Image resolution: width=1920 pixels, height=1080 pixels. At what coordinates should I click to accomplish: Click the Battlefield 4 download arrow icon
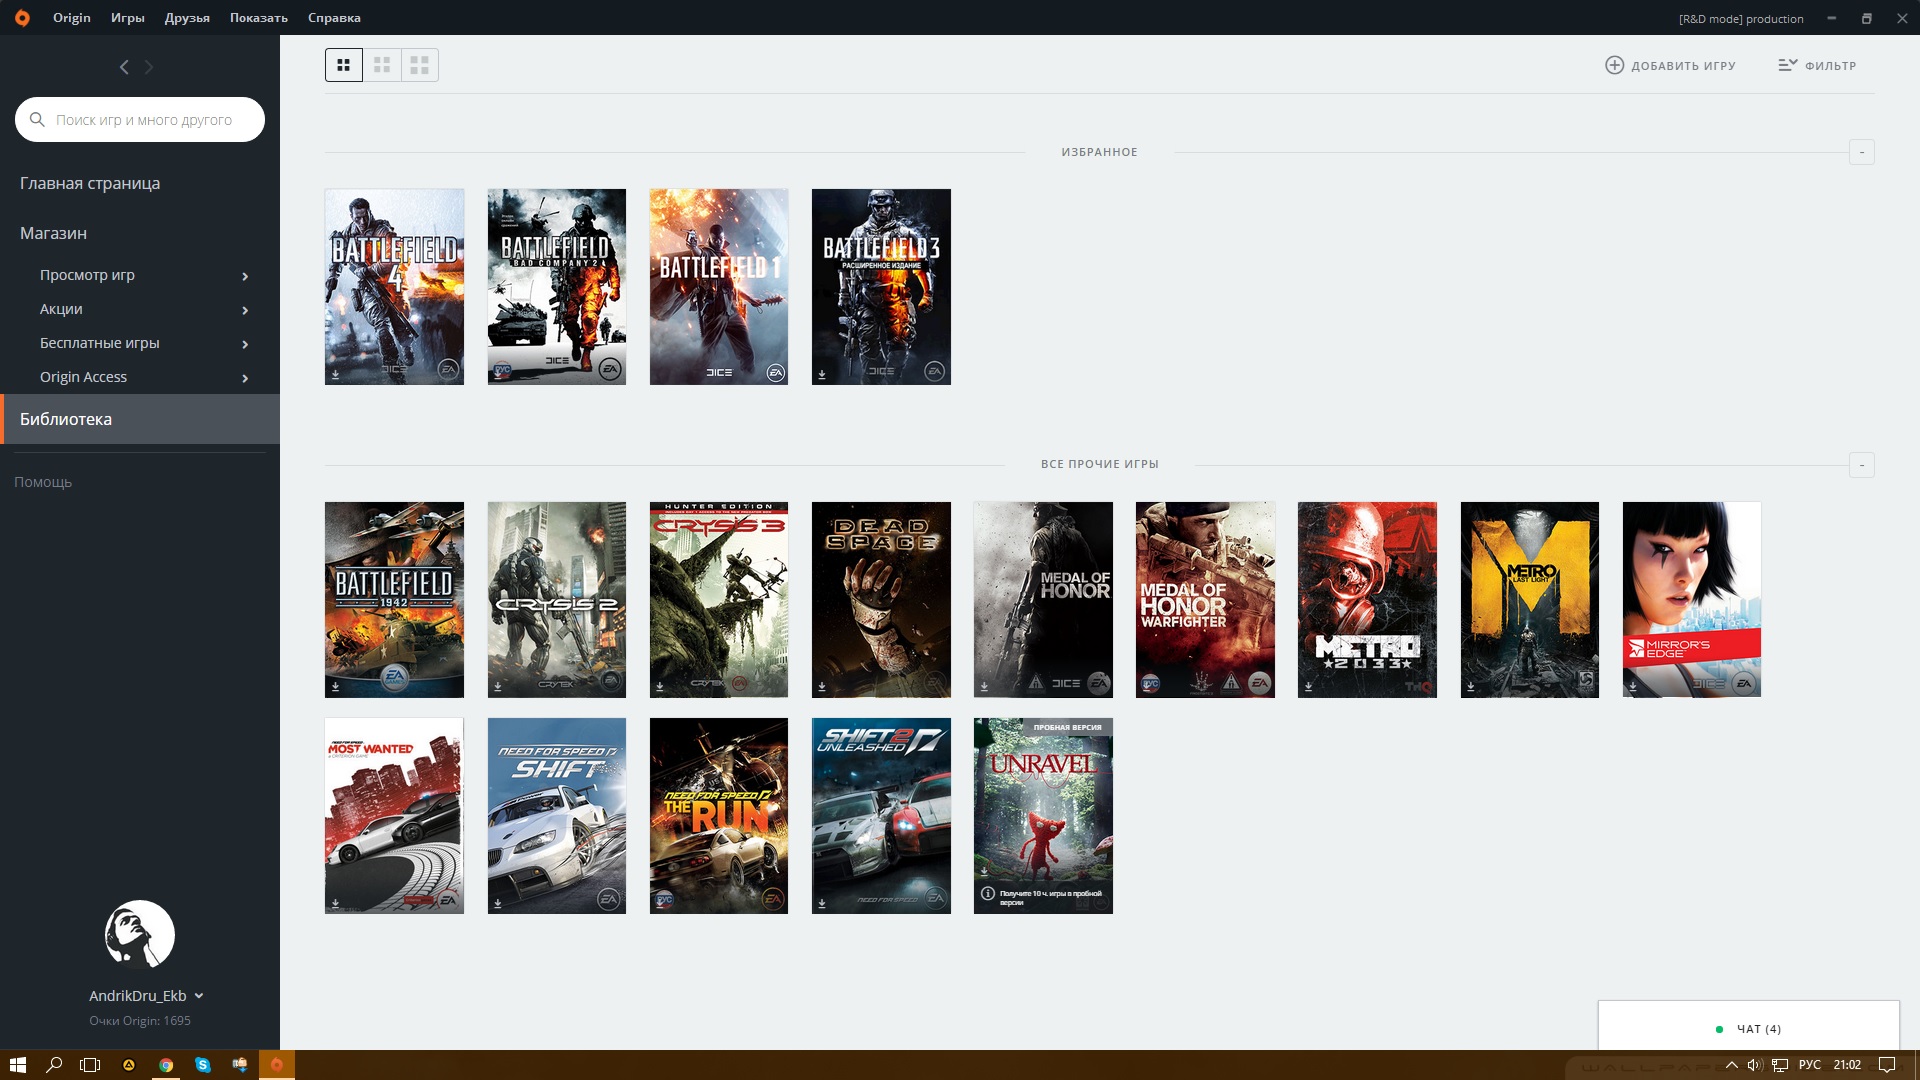(336, 375)
